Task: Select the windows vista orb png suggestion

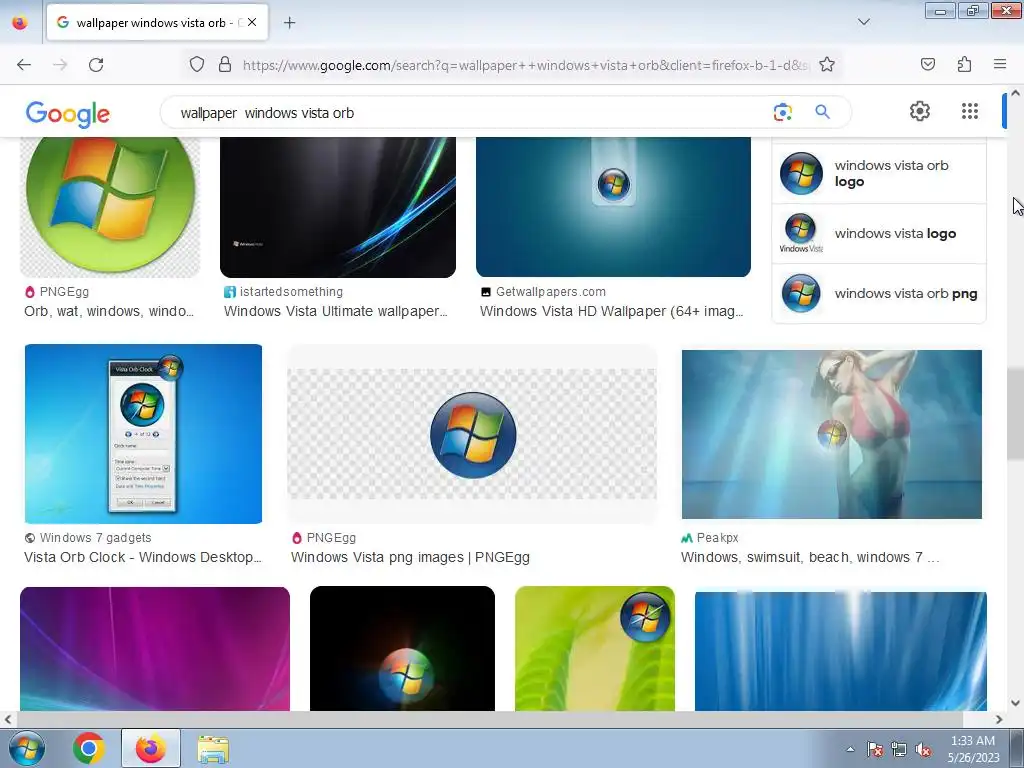Action: pyautogui.click(x=879, y=293)
